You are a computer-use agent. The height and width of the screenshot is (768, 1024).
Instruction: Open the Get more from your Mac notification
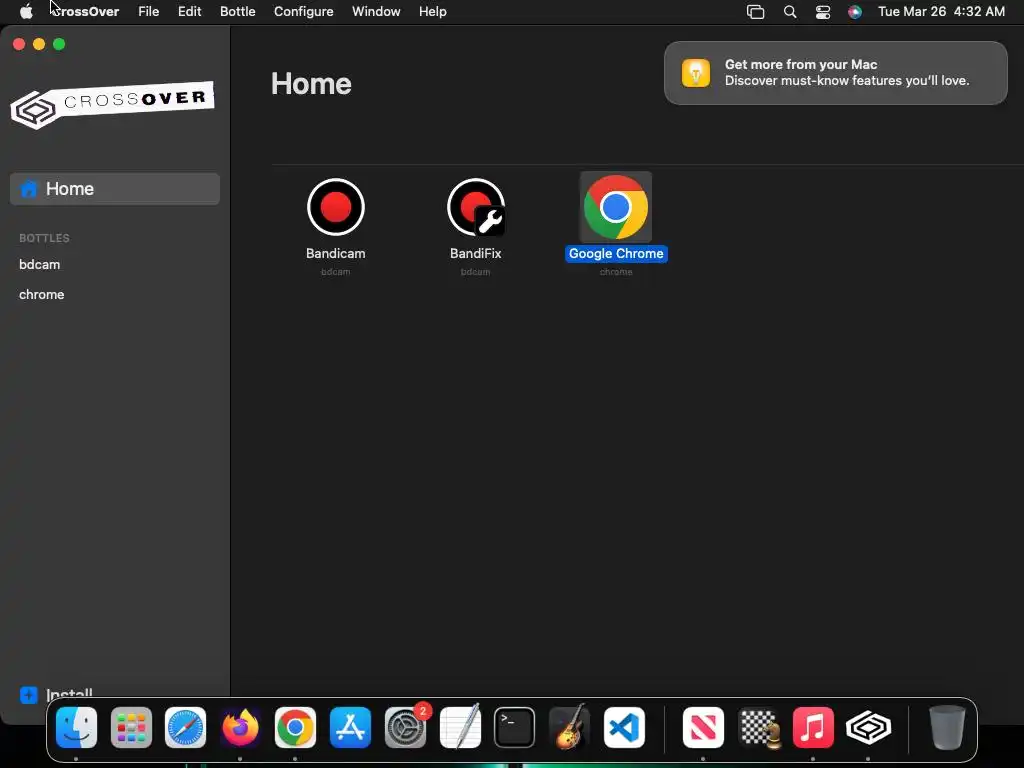tap(836, 73)
